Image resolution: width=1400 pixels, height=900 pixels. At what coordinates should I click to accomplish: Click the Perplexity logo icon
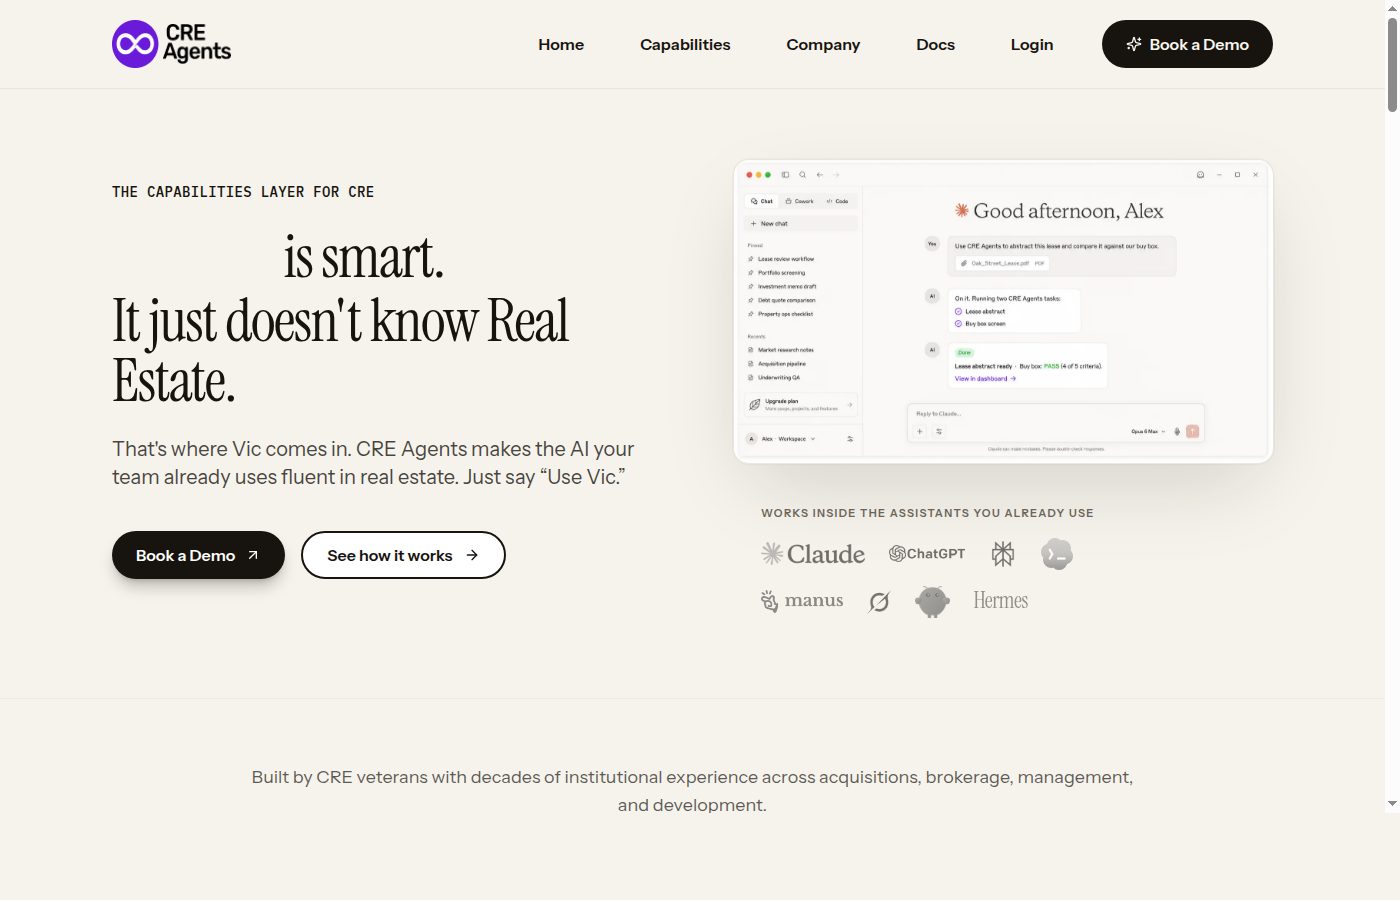(1003, 554)
